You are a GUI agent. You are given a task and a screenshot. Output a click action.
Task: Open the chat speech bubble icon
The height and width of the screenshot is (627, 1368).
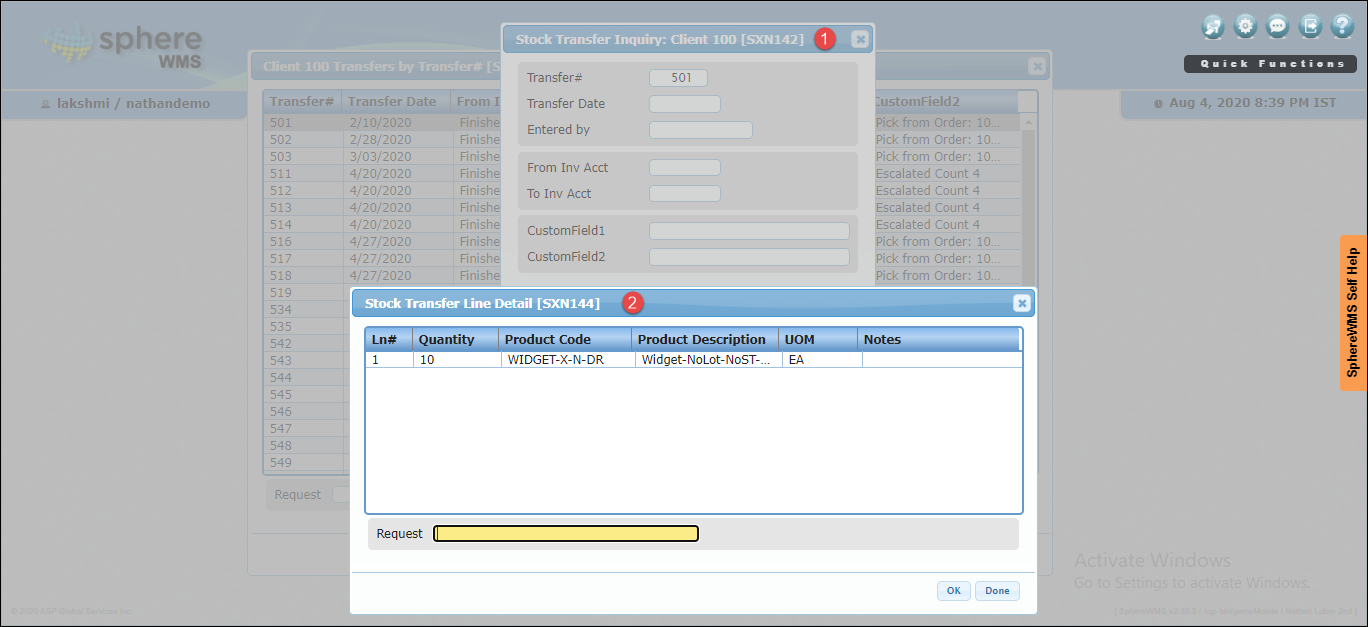[1277, 27]
